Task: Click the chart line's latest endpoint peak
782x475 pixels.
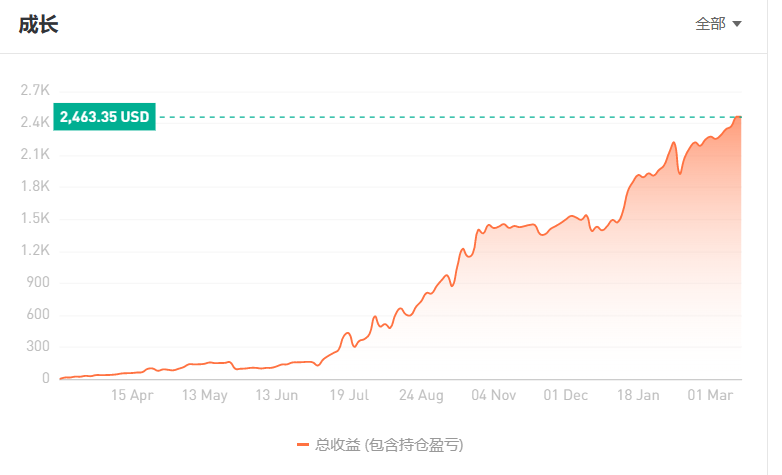Action: point(739,117)
